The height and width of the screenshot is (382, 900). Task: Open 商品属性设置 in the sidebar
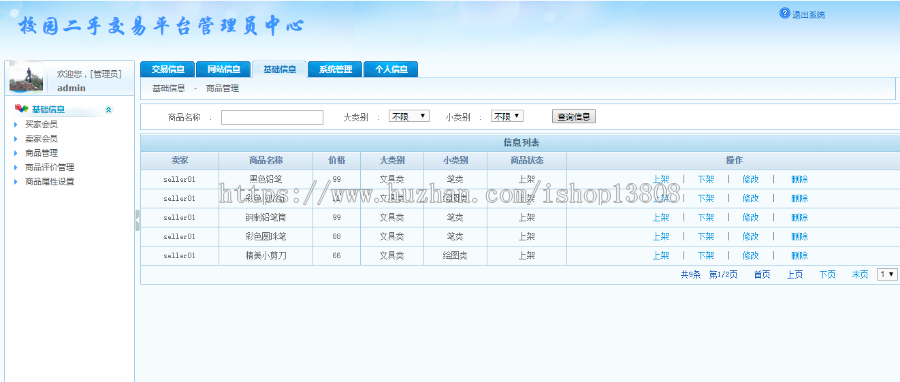(x=49, y=182)
